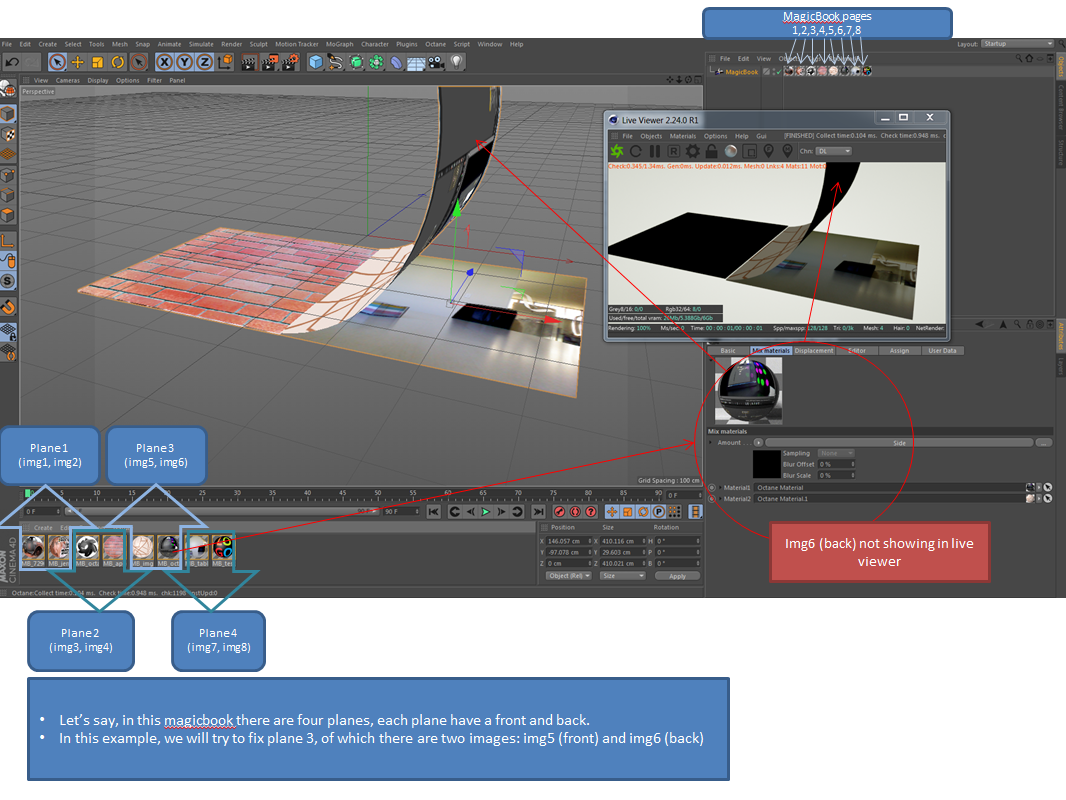Toggle clay mode sphere in Live Viewer
Viewport: 1066px width, 800px height.
(x=730, y=151)
